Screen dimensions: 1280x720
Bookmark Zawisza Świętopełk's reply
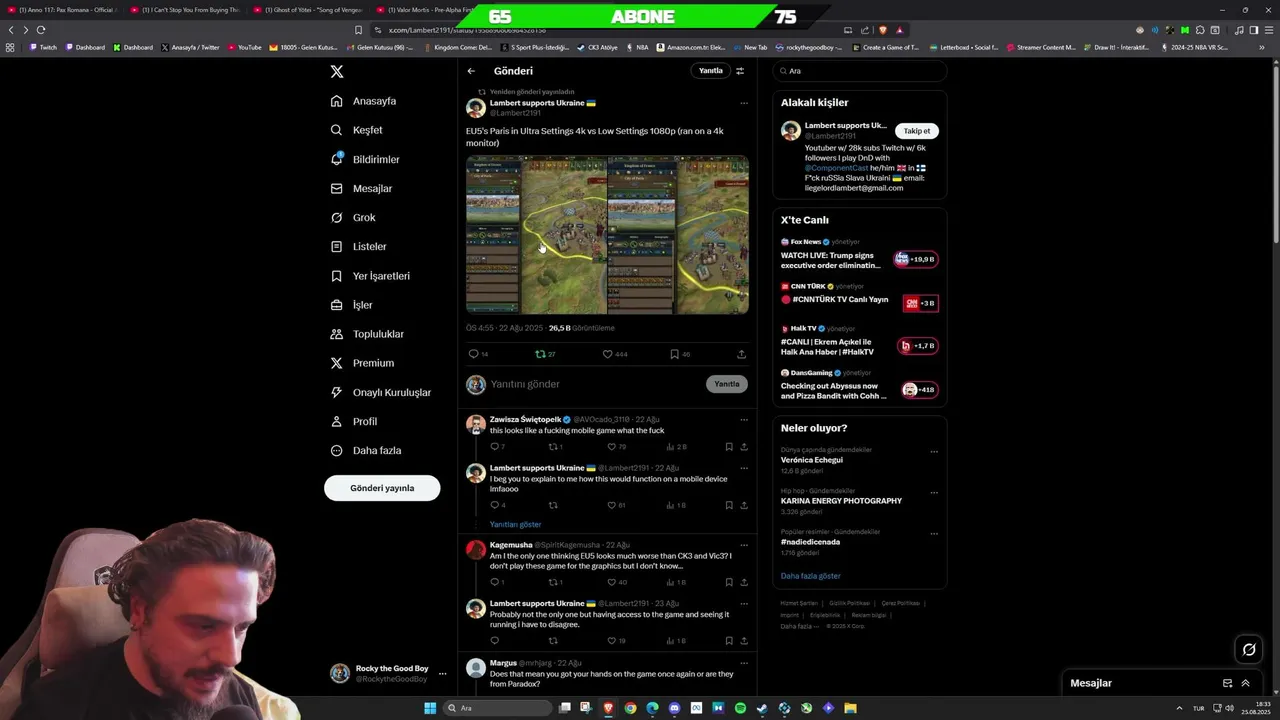[729, 447]
